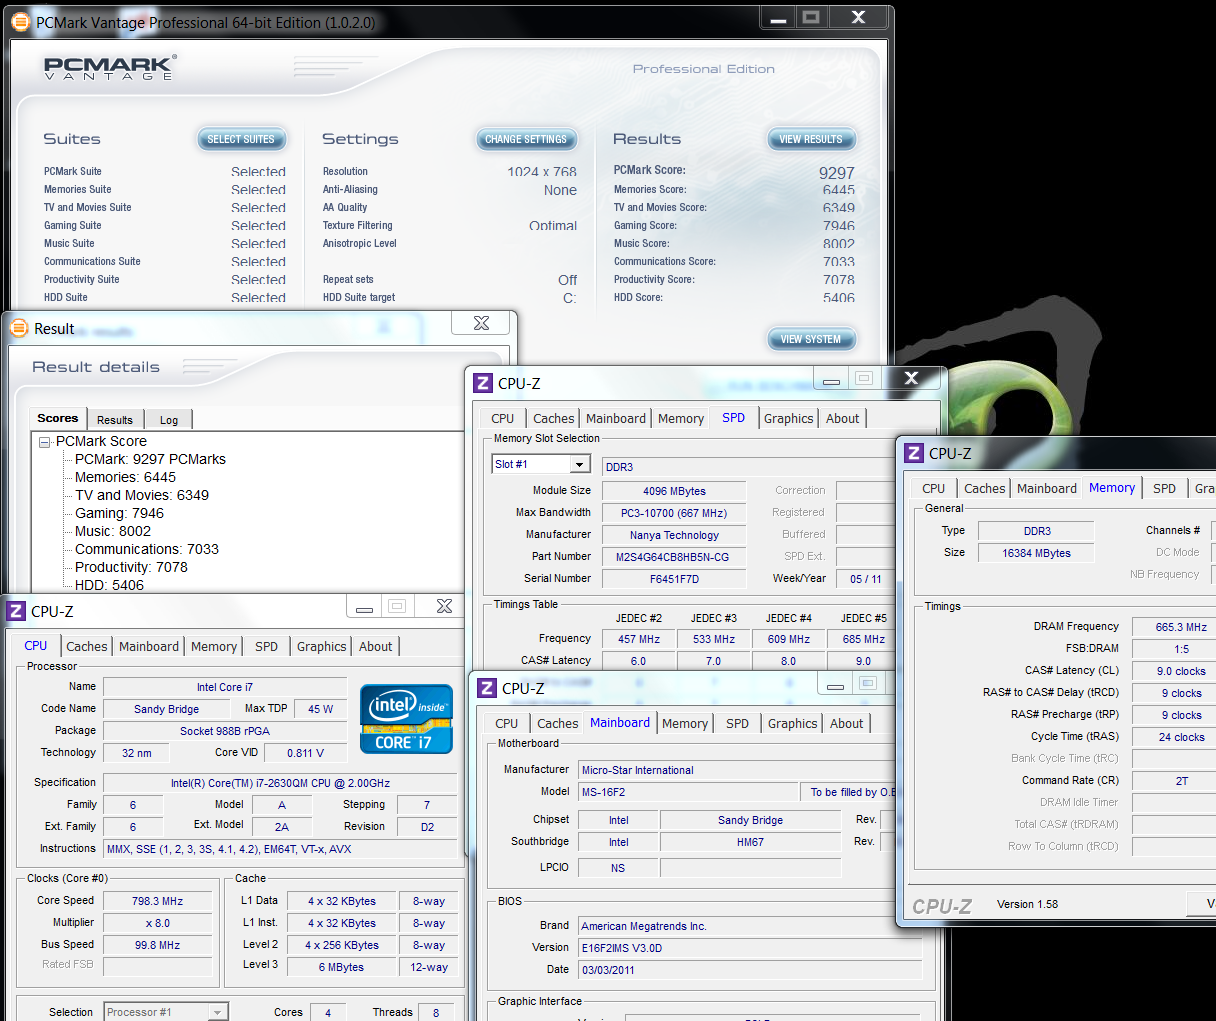
Task: Click the PCMark Vantage logo in the header
Action: coord(110,68)
